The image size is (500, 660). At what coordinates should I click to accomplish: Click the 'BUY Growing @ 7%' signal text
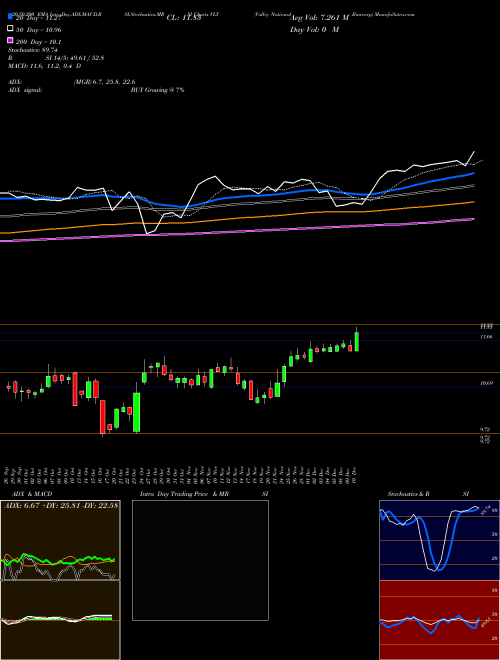click(157, 90)
